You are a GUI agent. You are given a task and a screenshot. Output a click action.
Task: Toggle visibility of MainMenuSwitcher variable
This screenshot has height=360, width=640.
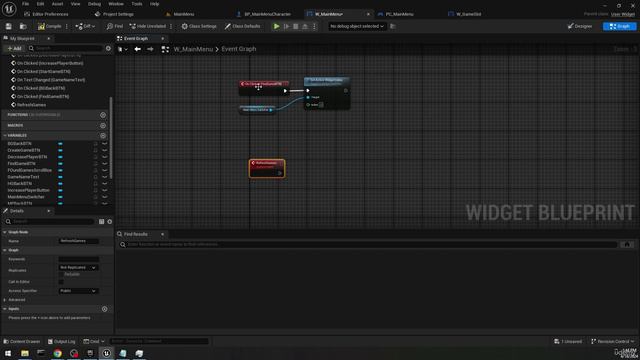(104, 197)
